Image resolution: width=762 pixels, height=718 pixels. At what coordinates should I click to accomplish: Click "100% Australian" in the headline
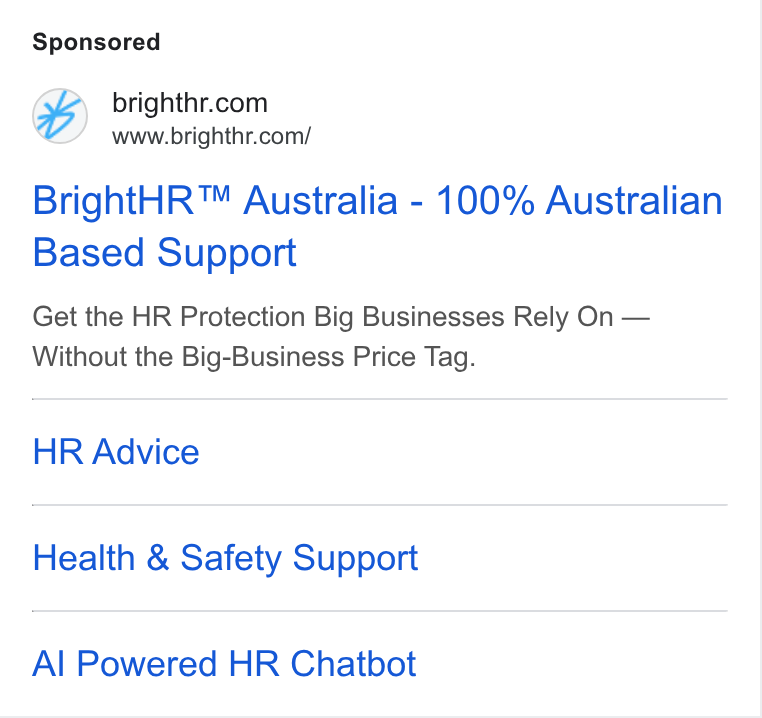point(579,200)
